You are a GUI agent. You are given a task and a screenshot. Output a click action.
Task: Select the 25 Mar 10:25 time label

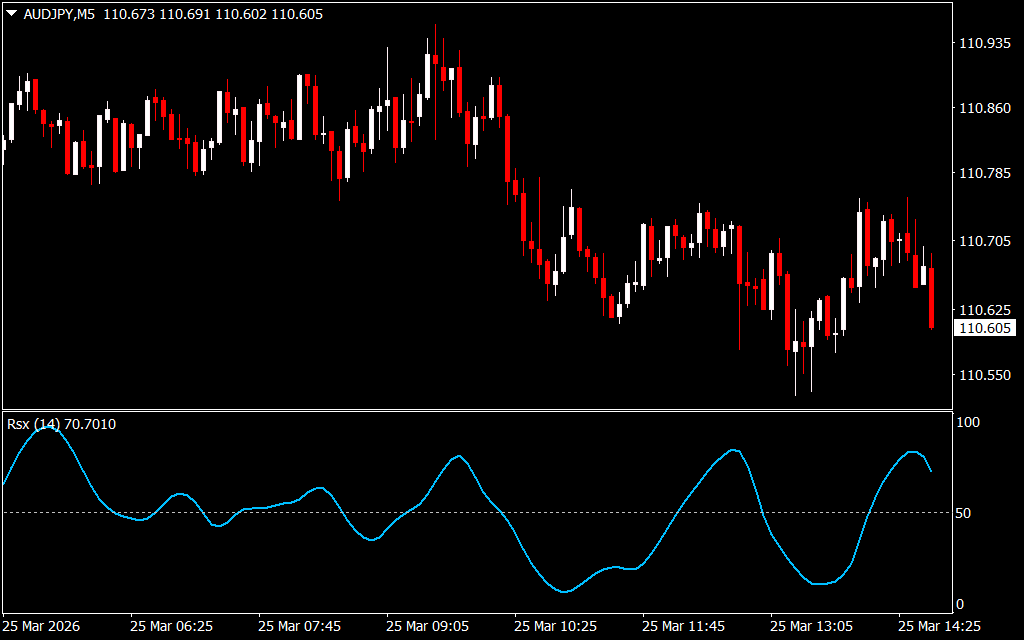tap(556, 626)
